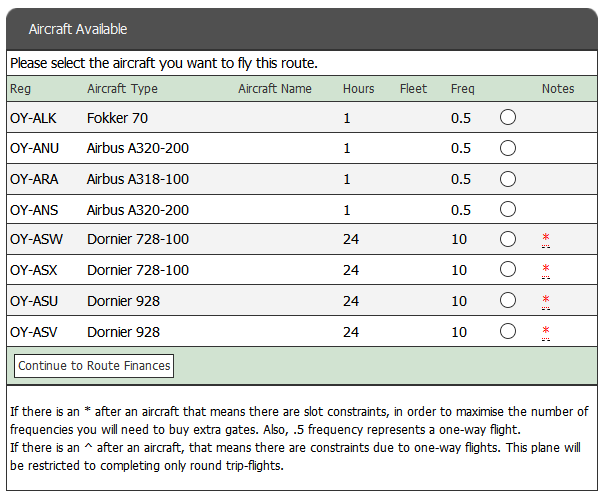Screen dimensions: 611x497
Task: Click Continue to Route Finances button
Action: point(94,366)
